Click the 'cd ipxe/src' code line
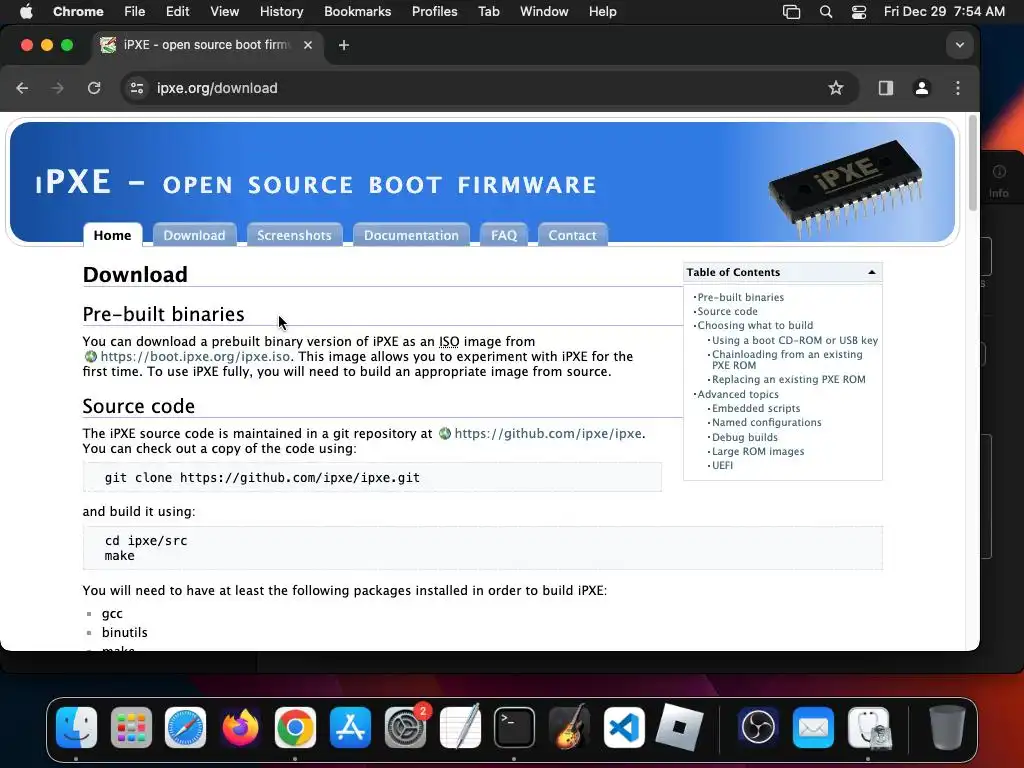Image resolution: width=1024 pixels, height=768 pixels. pyautogui.click(x=146, y=541)
